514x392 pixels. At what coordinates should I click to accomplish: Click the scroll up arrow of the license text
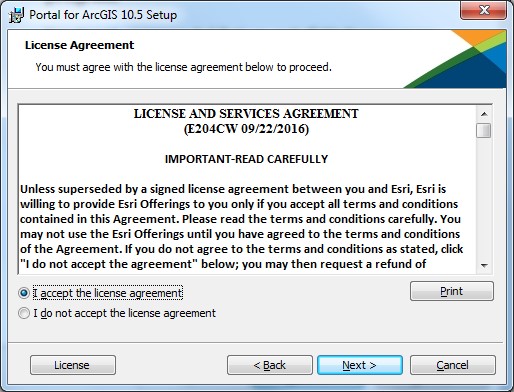484,114
